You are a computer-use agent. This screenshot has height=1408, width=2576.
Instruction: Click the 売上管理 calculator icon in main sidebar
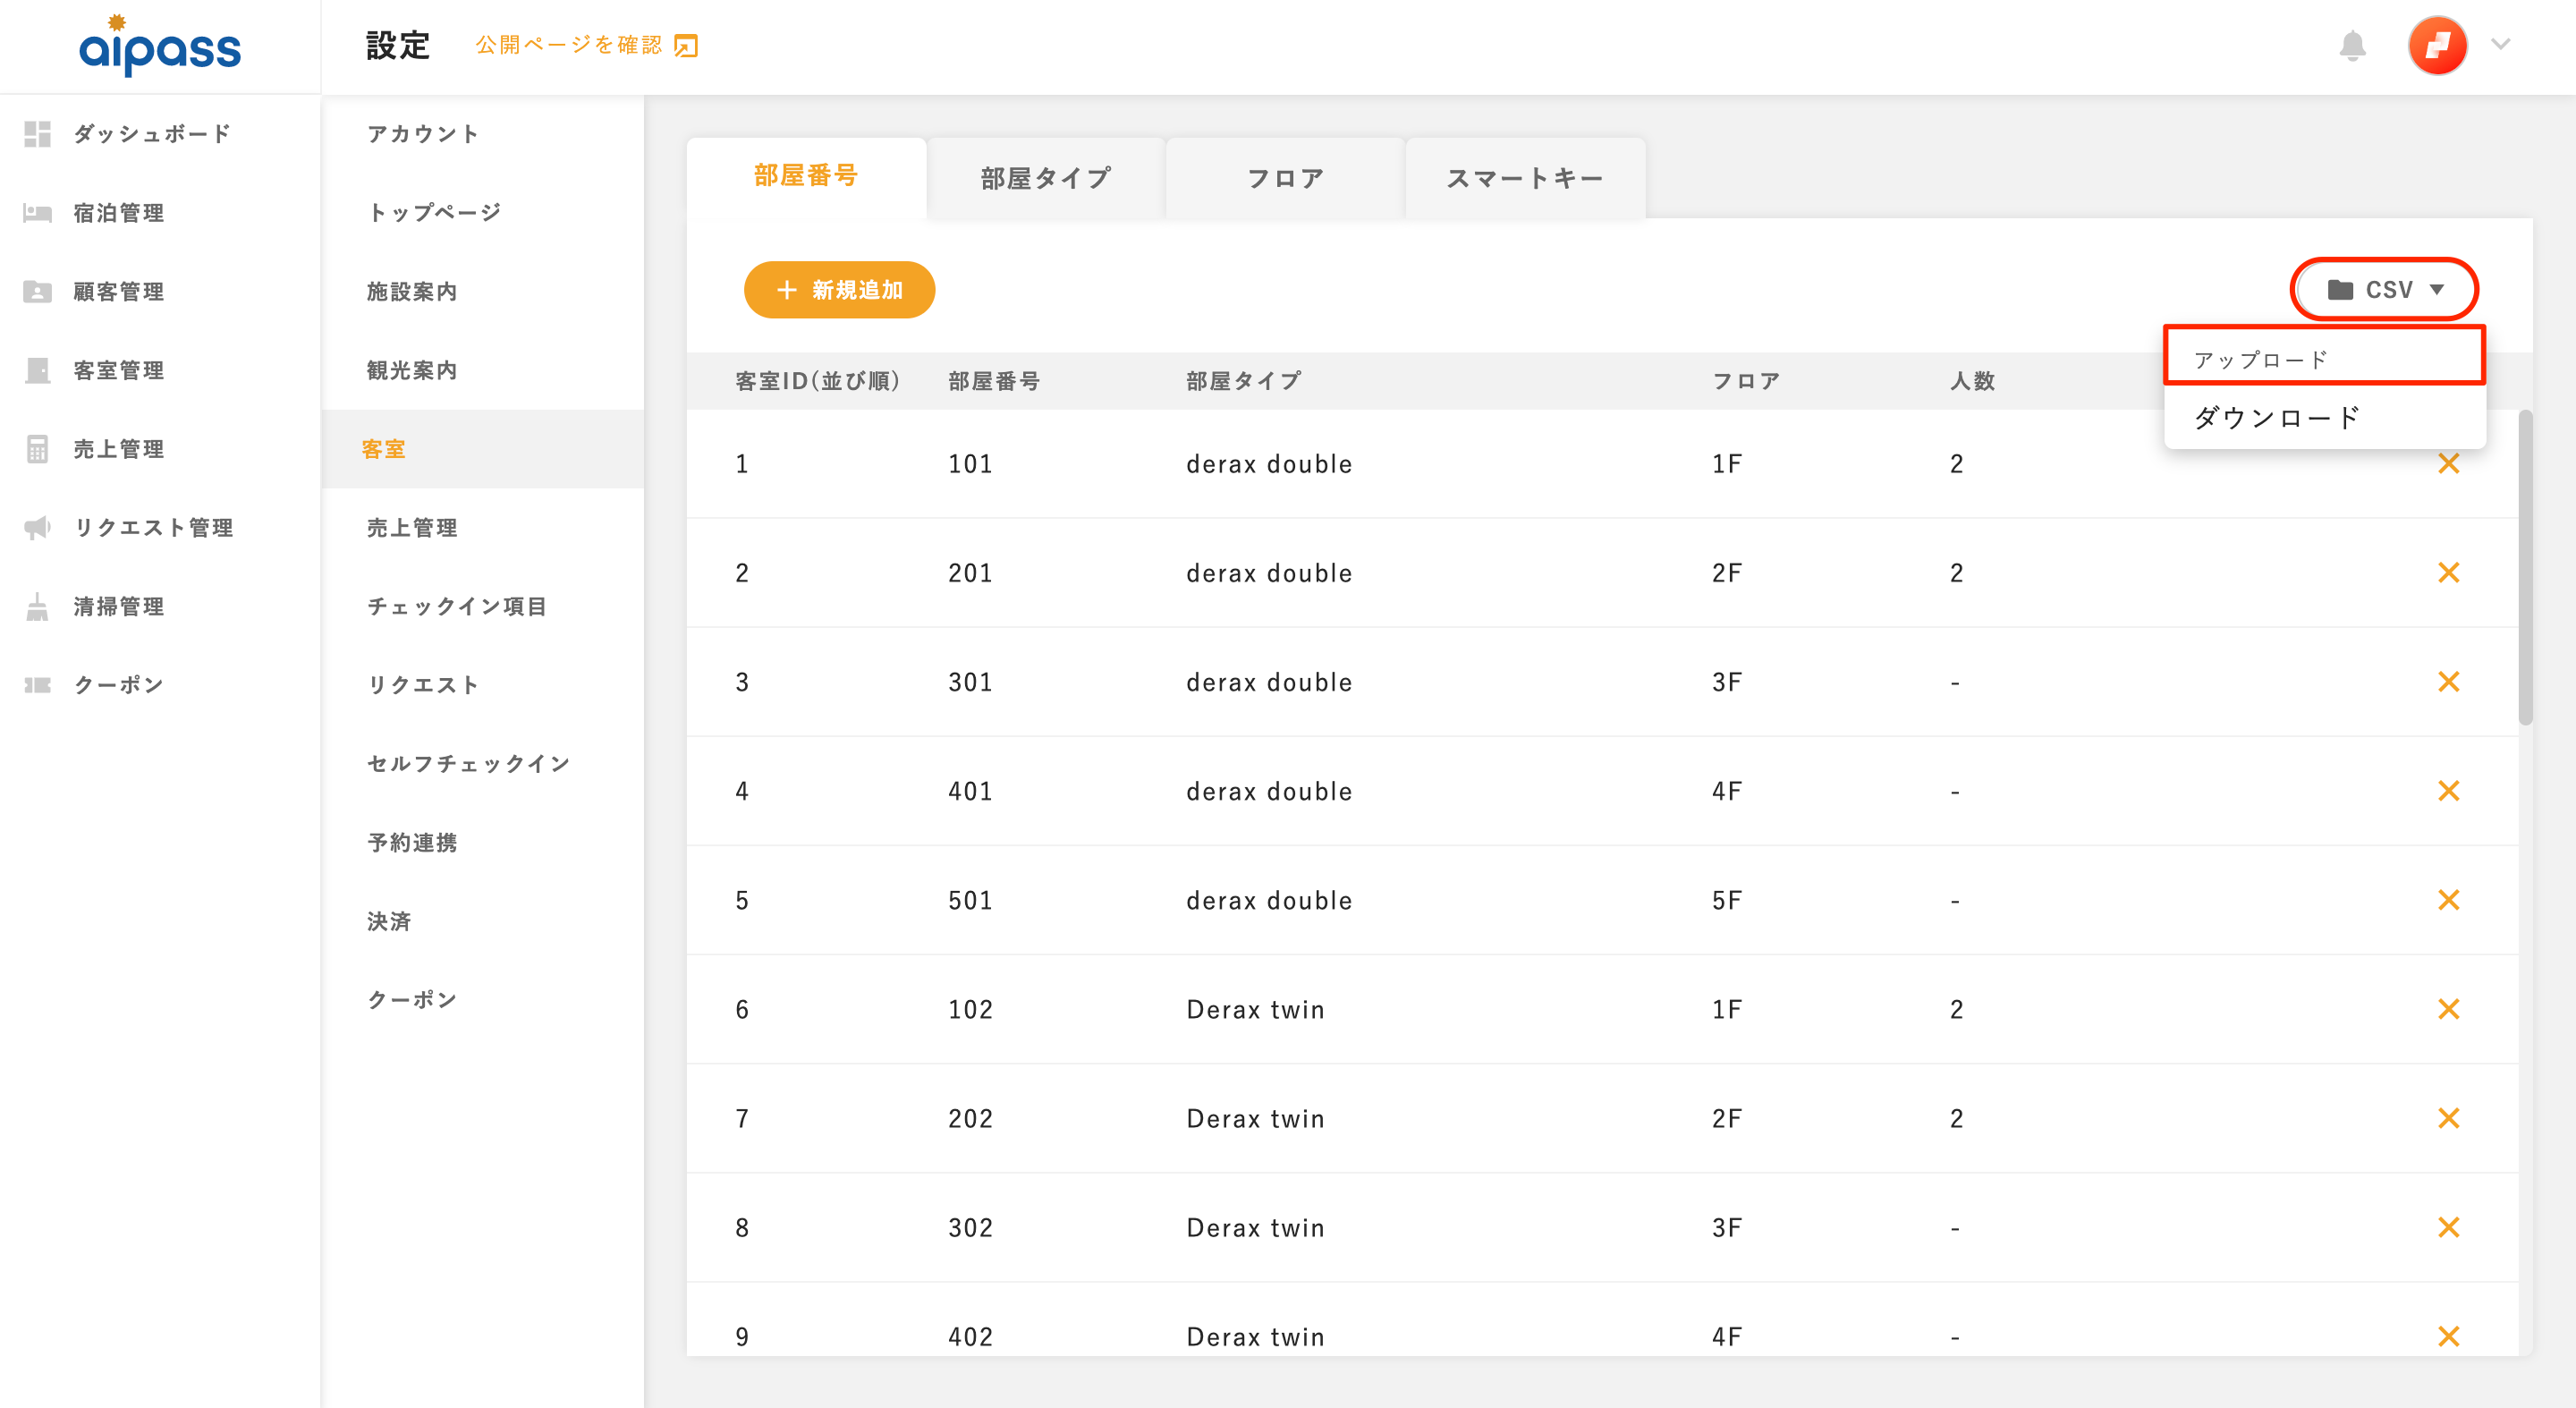(37, 449)
